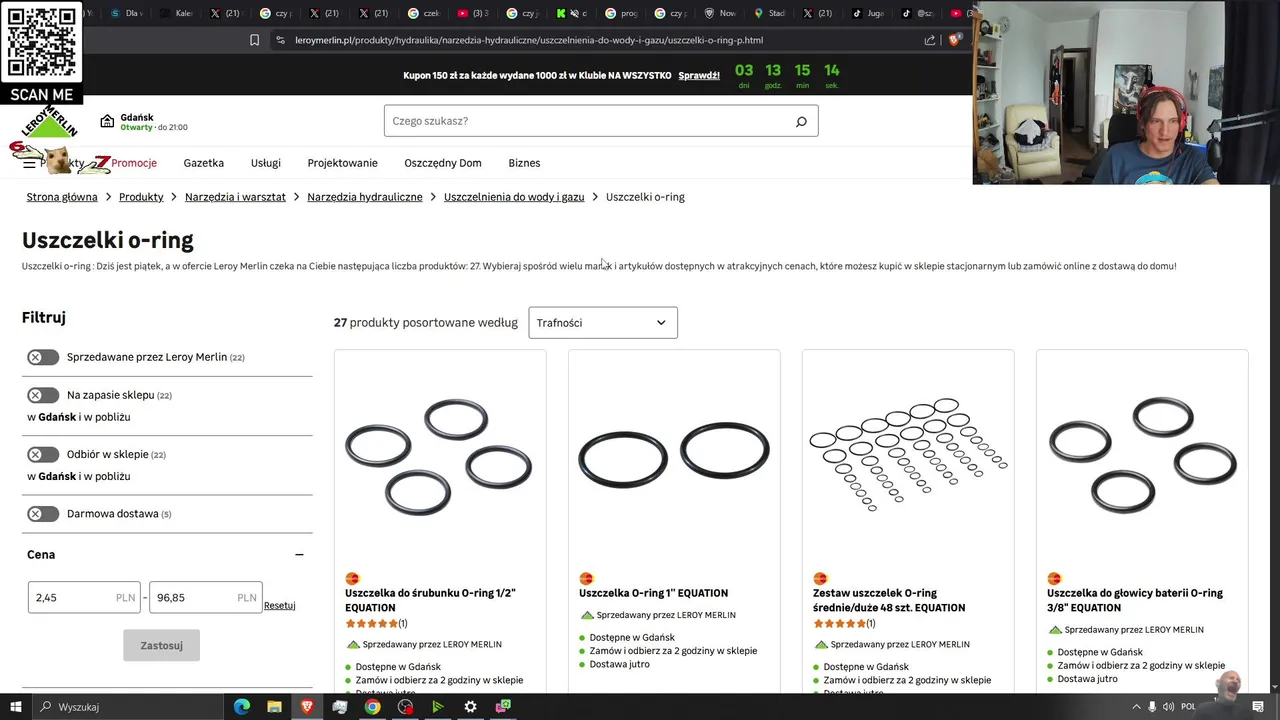Toggle Sprzedawane przez Leroy Merlin filter
The width and height of the screenshot is (1280, 720).
(43, 357)
